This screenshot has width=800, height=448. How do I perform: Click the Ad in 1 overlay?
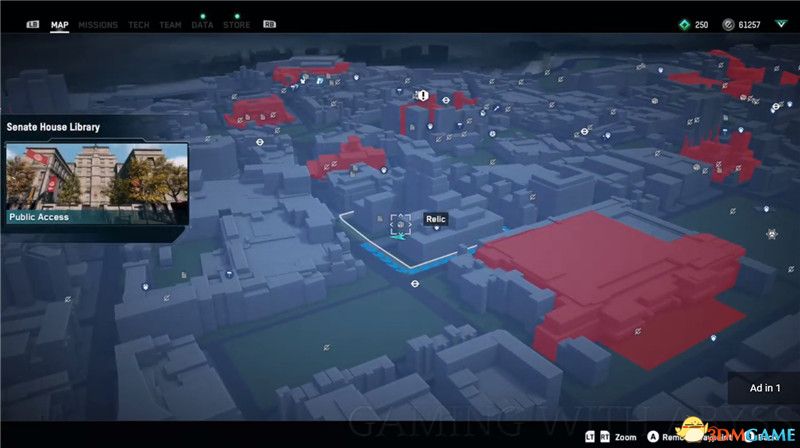coord(764,388)
